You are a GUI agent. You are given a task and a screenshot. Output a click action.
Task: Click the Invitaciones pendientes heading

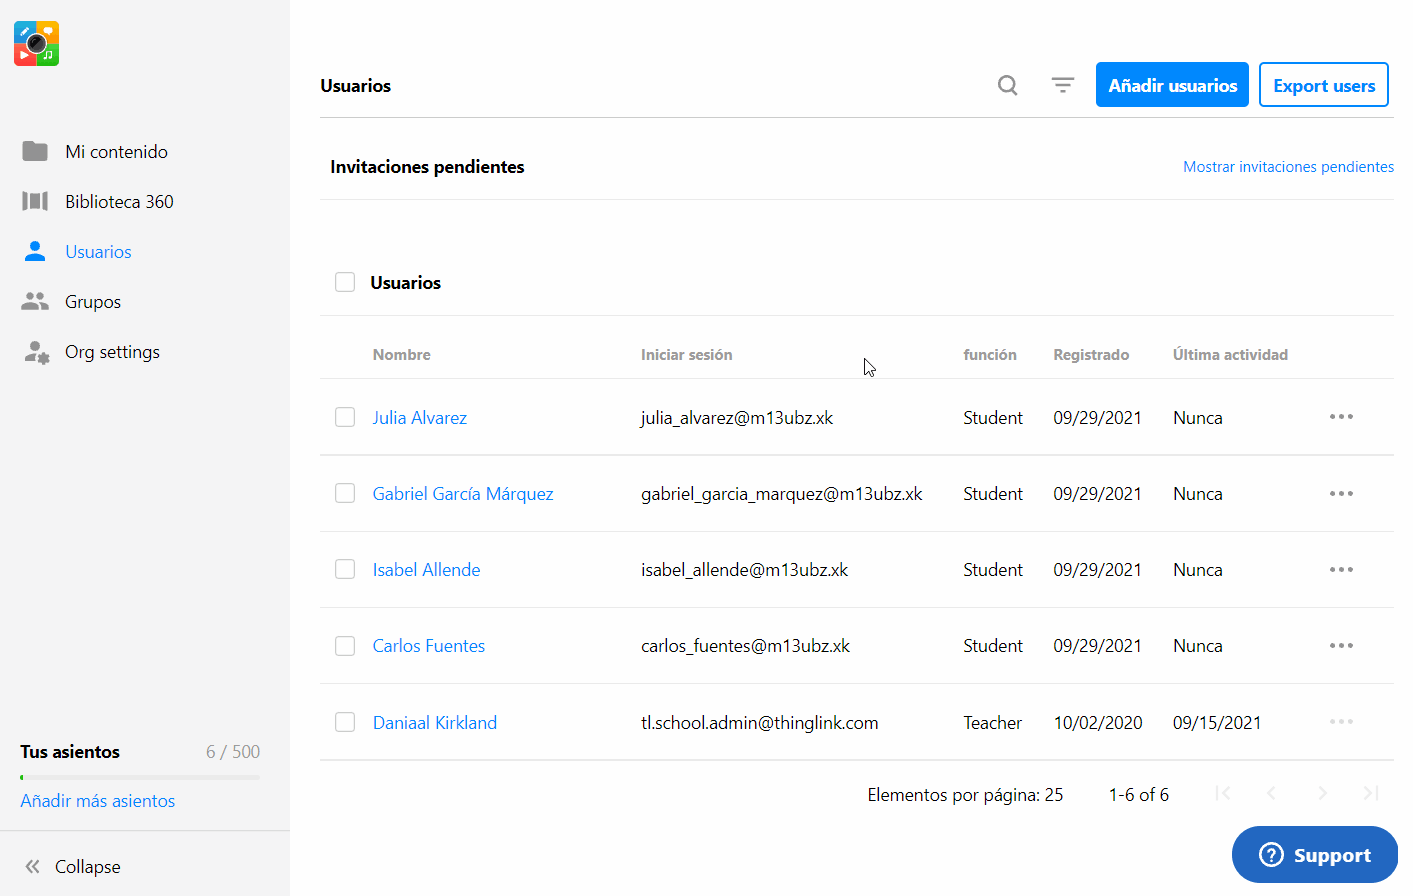pyautogui.click(x=427, y=167)
